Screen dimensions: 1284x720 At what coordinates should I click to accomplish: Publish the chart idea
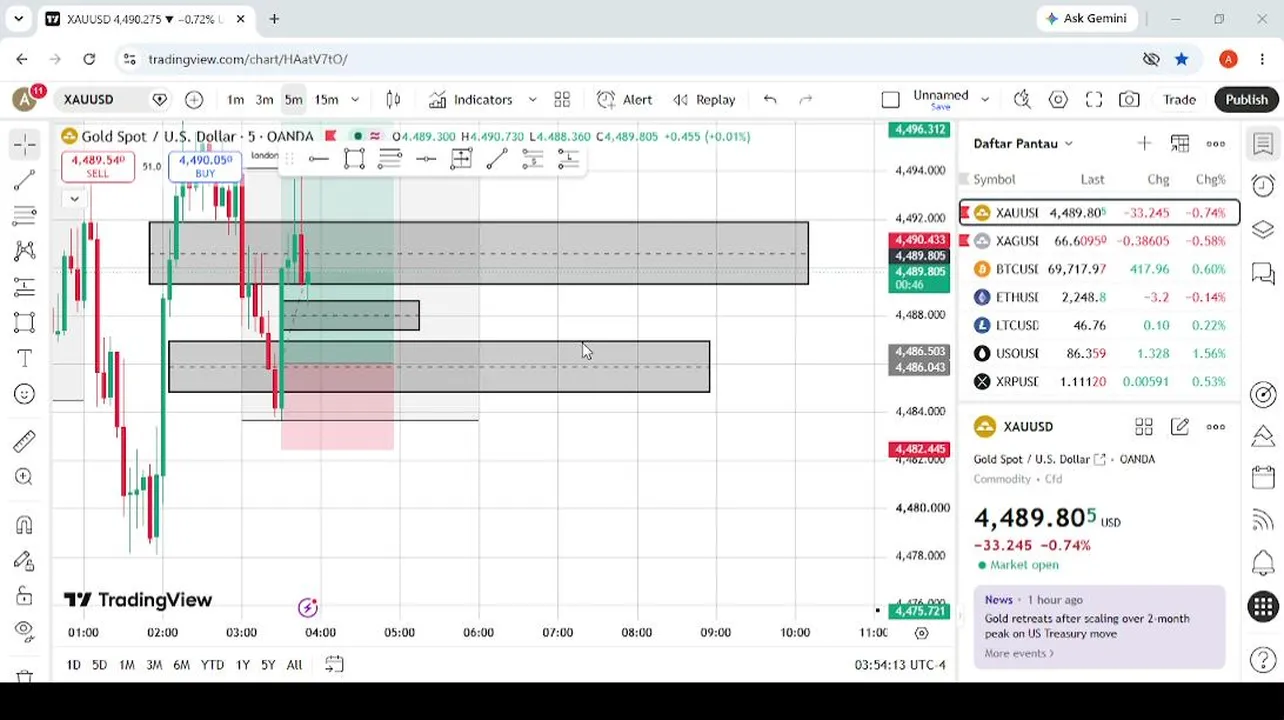(1246, 99)
